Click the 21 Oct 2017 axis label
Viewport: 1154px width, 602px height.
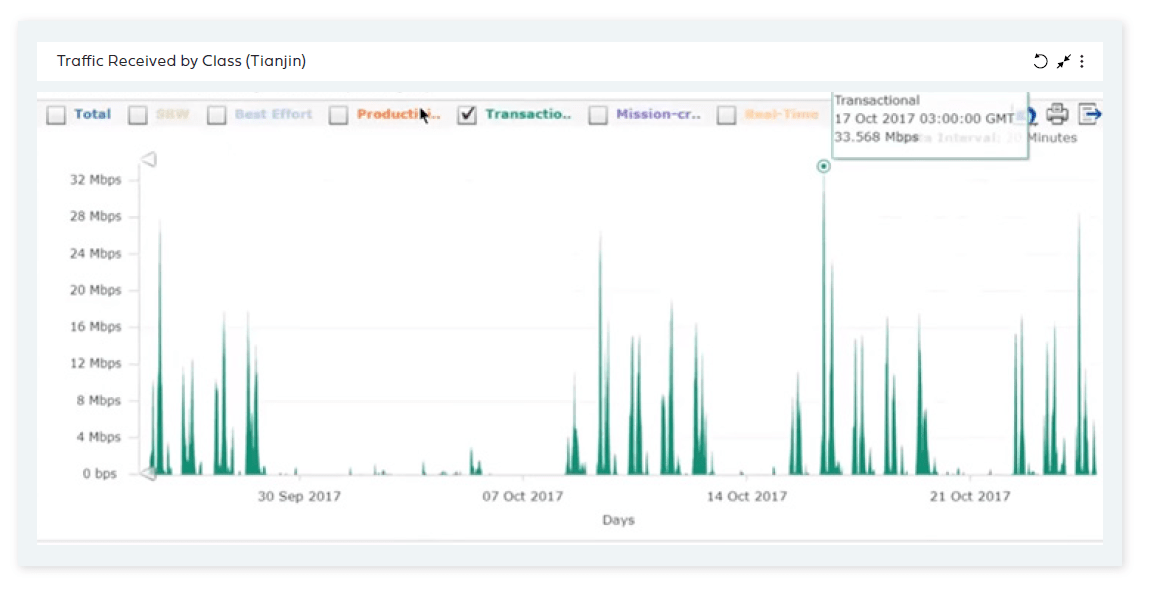tap(970, 496)
